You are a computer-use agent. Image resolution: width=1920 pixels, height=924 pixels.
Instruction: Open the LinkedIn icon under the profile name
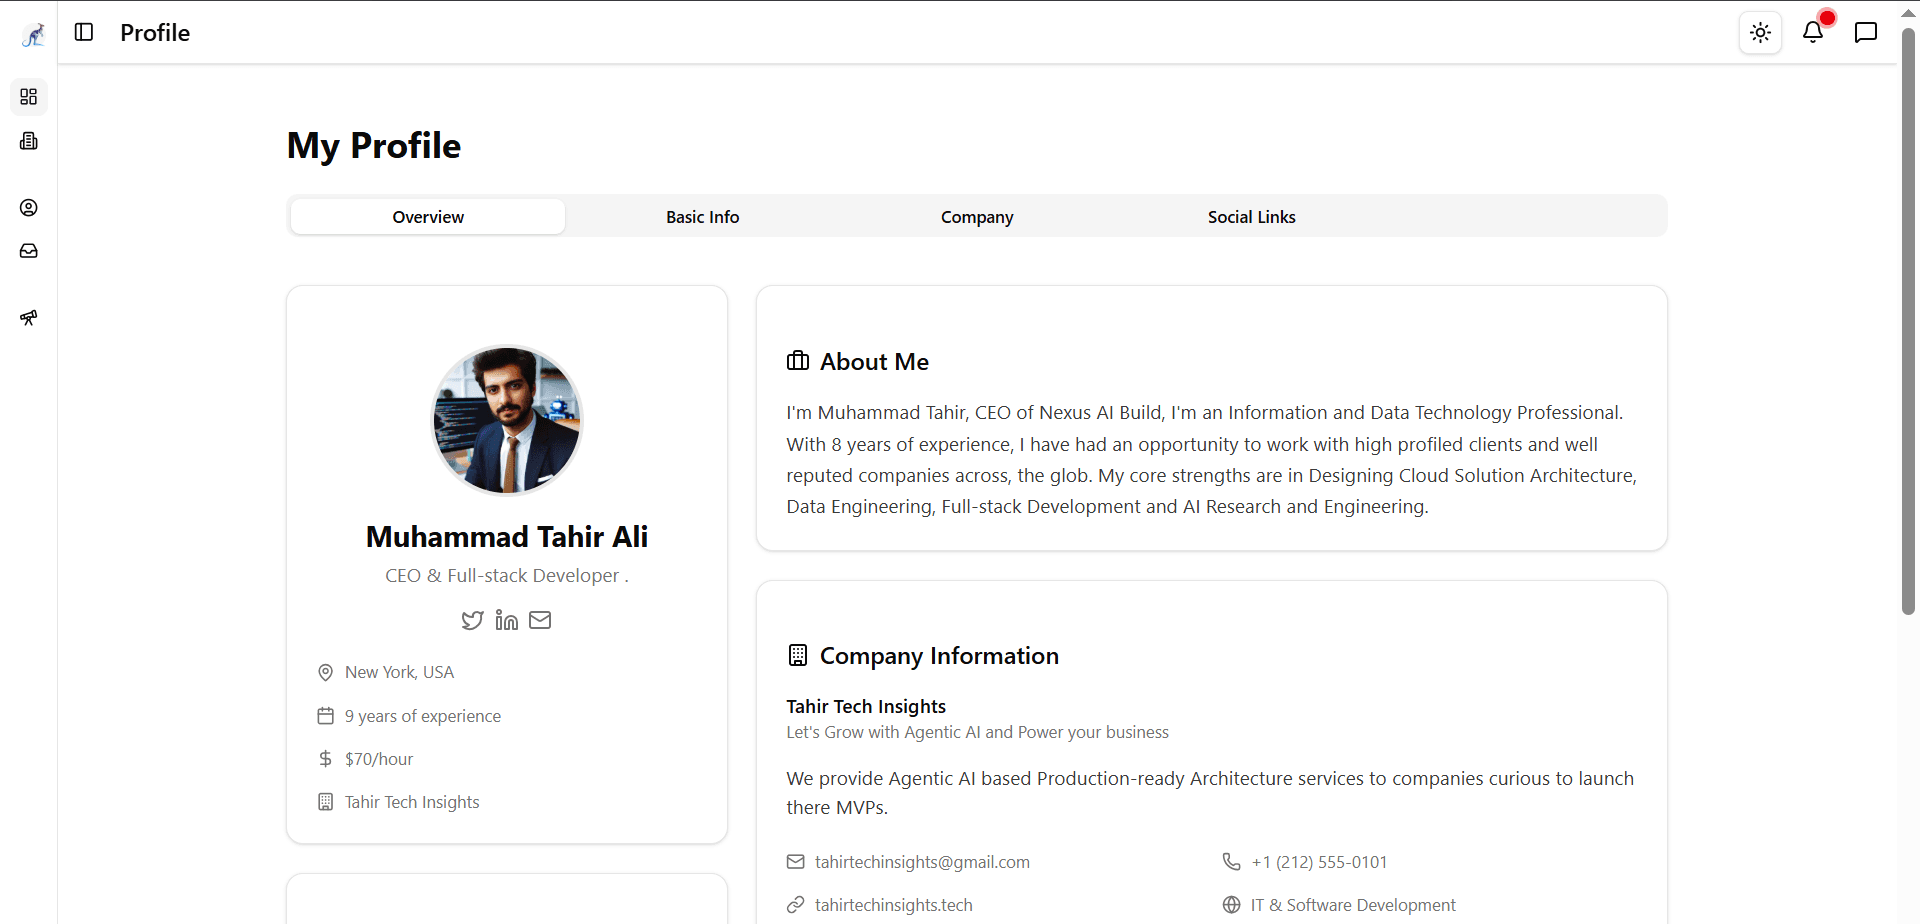506,620
